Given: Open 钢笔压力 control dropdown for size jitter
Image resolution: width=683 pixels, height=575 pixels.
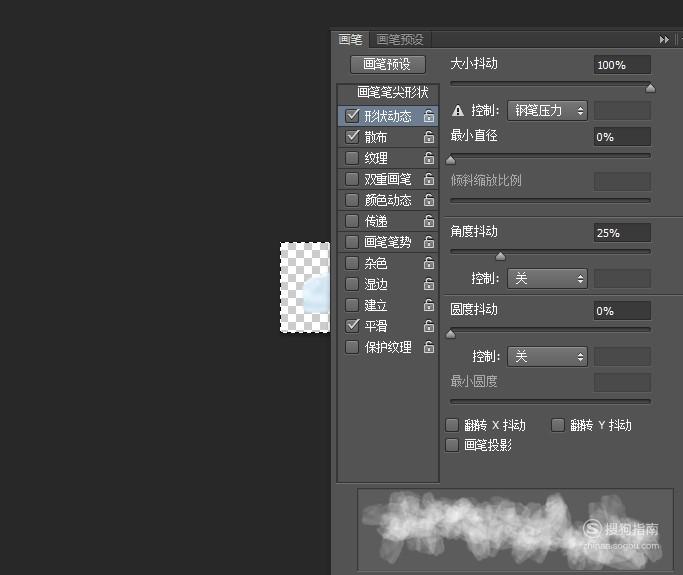Looking at the screenshot, I should [x=548, y=111].
